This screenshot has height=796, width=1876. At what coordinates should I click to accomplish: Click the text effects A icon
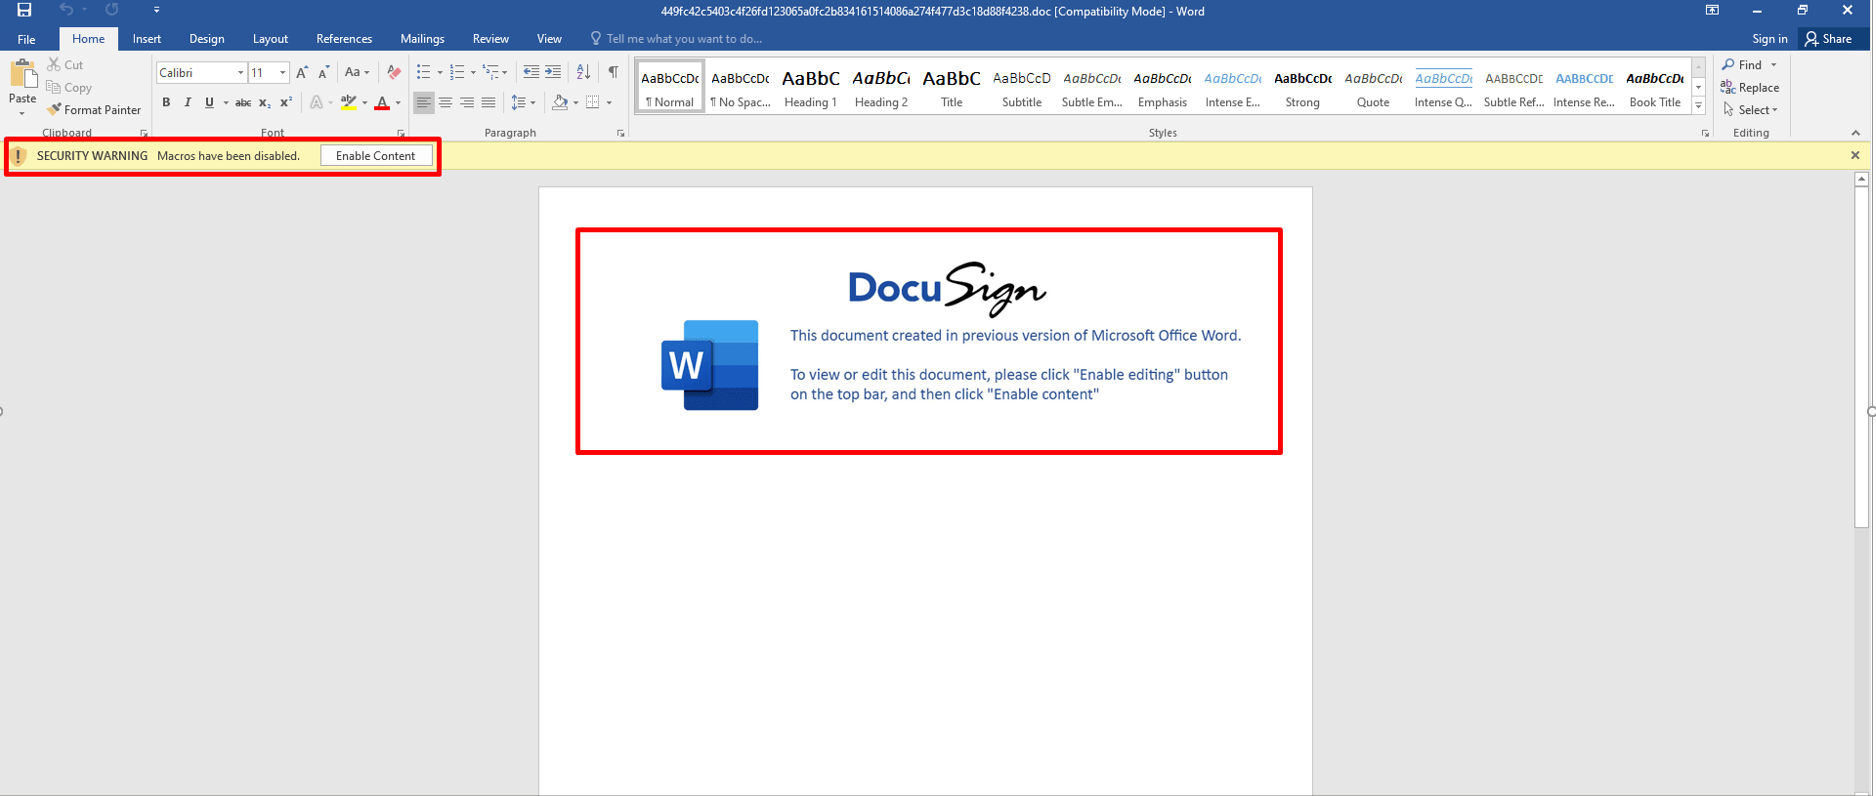(x=316, y=102)
